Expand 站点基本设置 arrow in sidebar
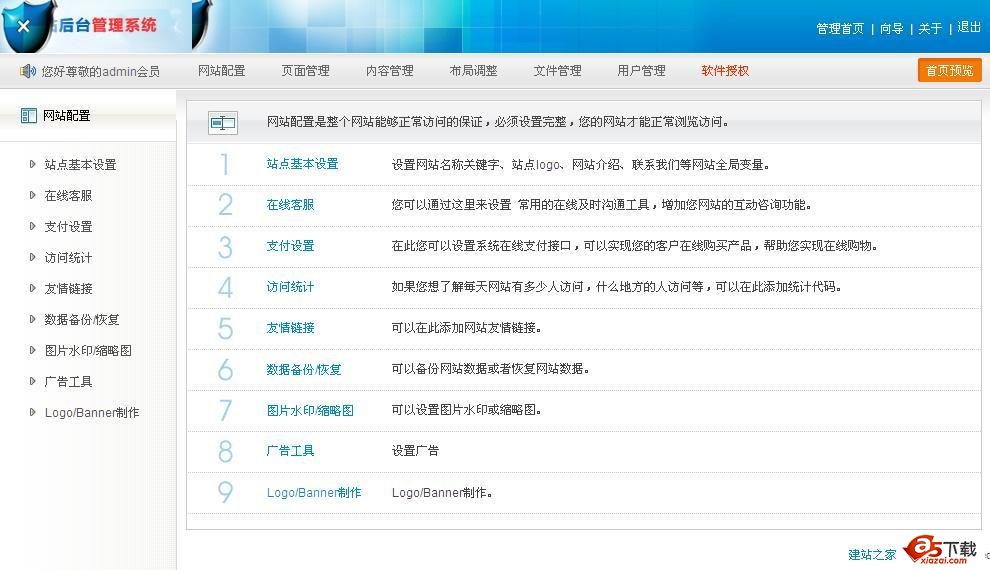Image resolution: width=990 pixels, height=570 pixels. click(x=33, y=165)
